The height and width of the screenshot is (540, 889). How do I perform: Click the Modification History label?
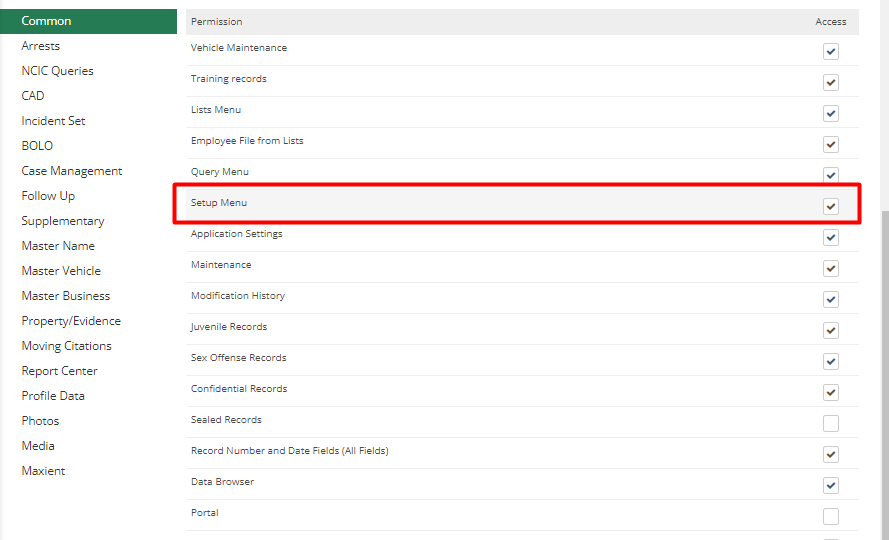tap(238, 296)
